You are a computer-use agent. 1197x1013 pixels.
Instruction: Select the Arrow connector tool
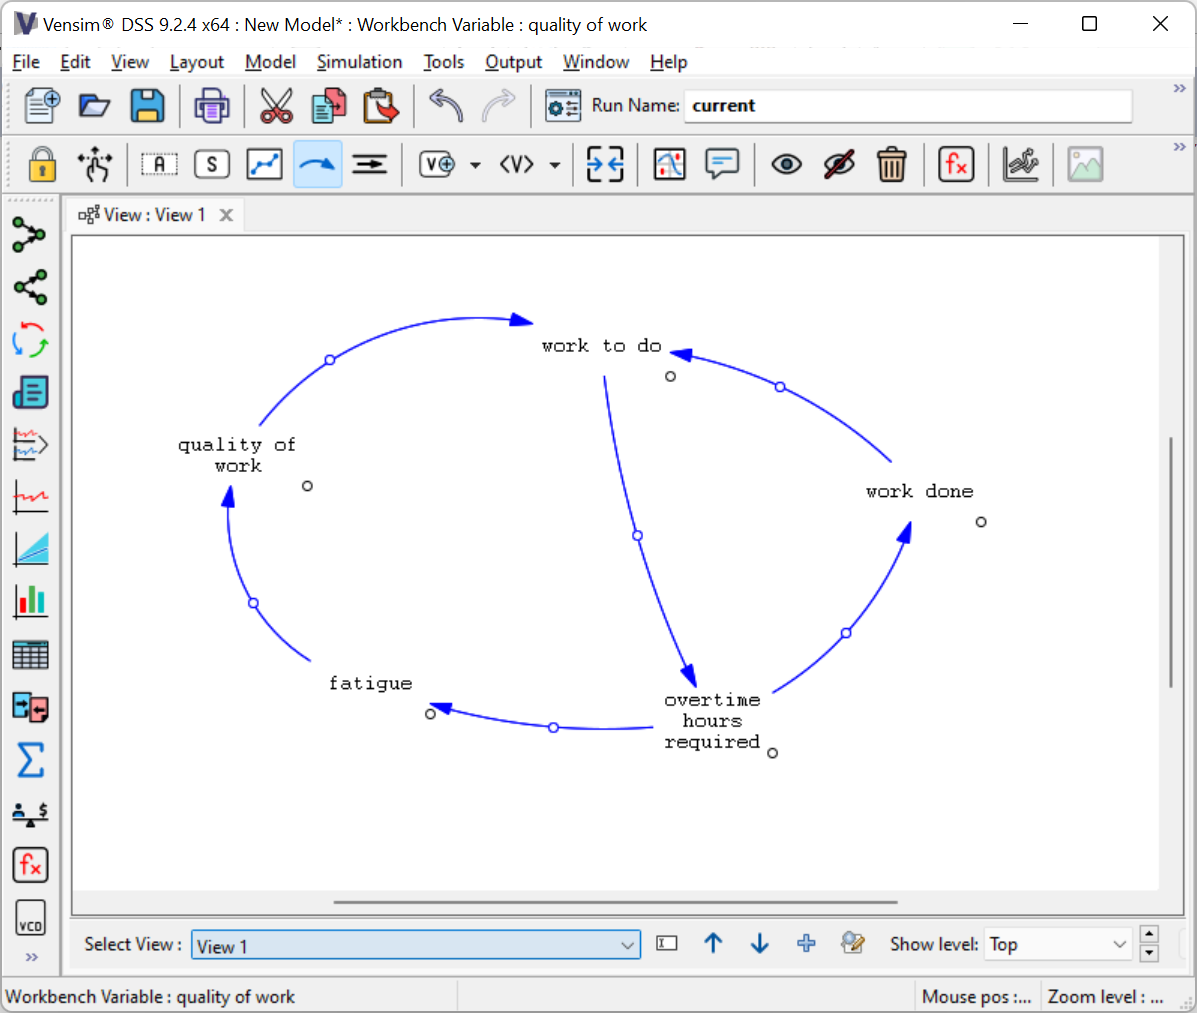[317, 165]
